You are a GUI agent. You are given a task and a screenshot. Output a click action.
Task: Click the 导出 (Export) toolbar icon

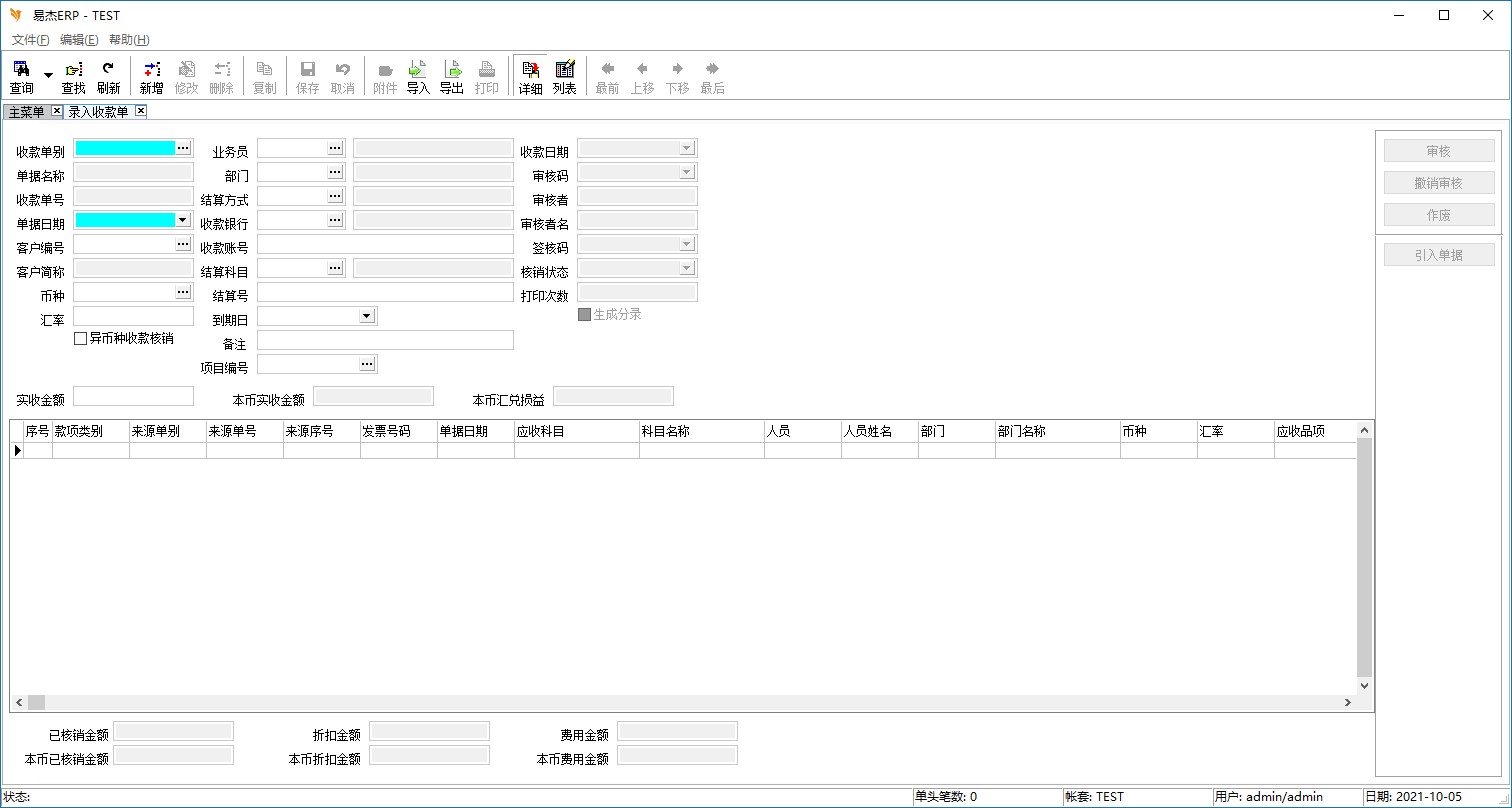pos(452,77)
